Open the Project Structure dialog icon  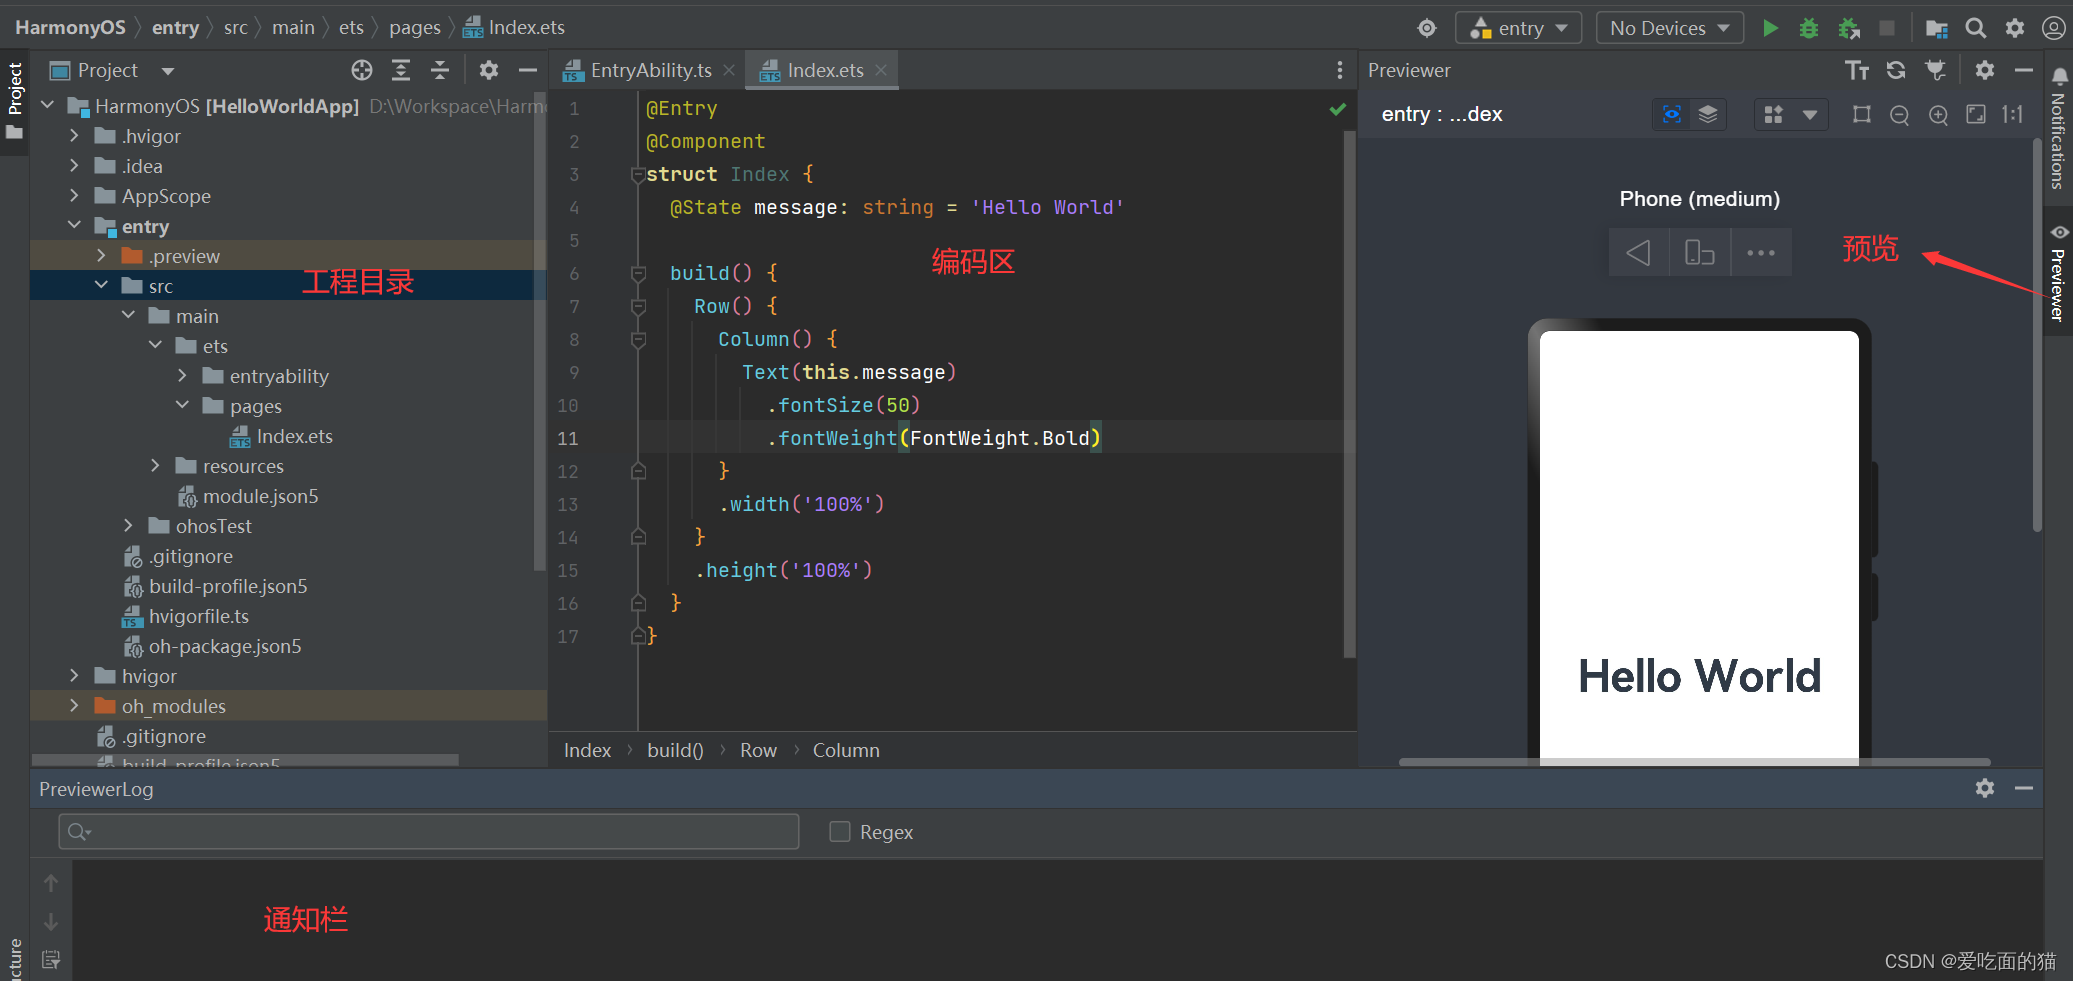tap(1937, 28)
